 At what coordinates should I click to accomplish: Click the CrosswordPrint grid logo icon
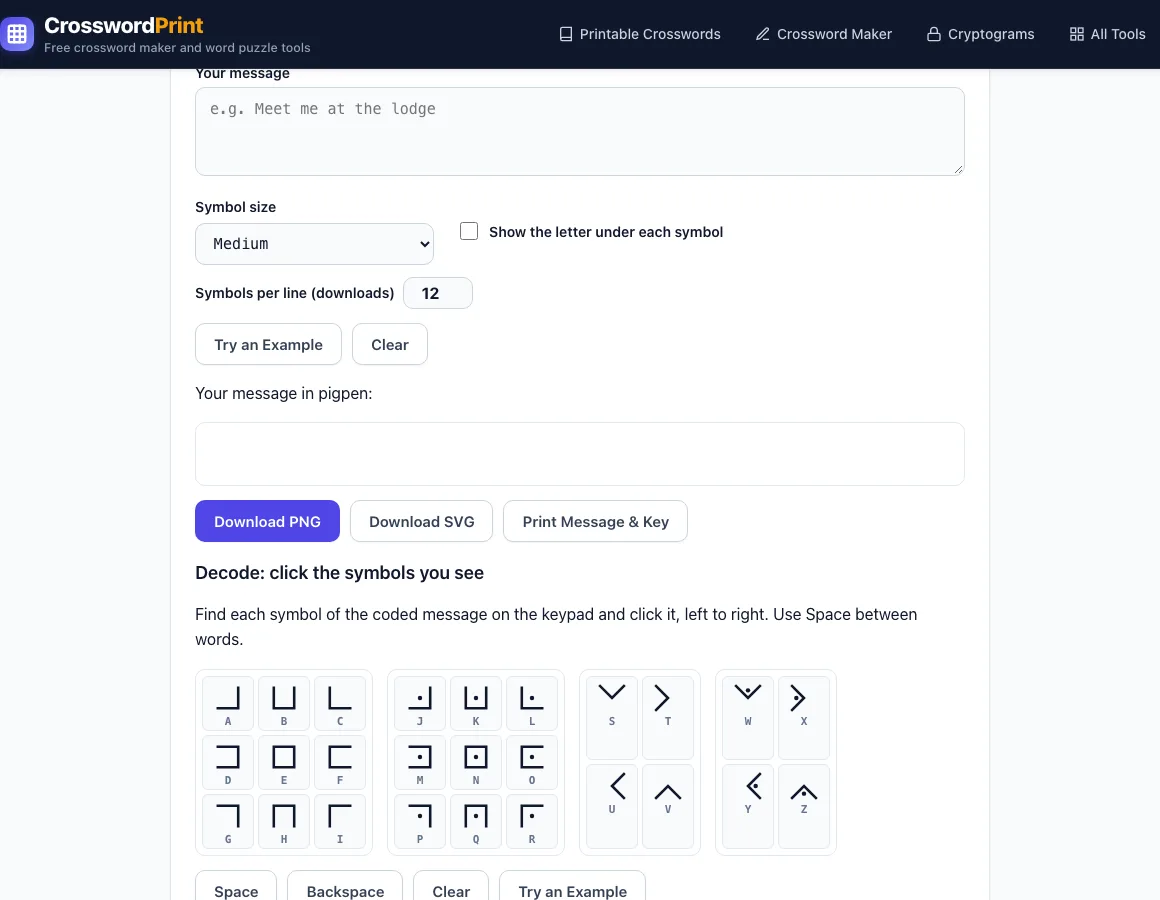[17, 34]
